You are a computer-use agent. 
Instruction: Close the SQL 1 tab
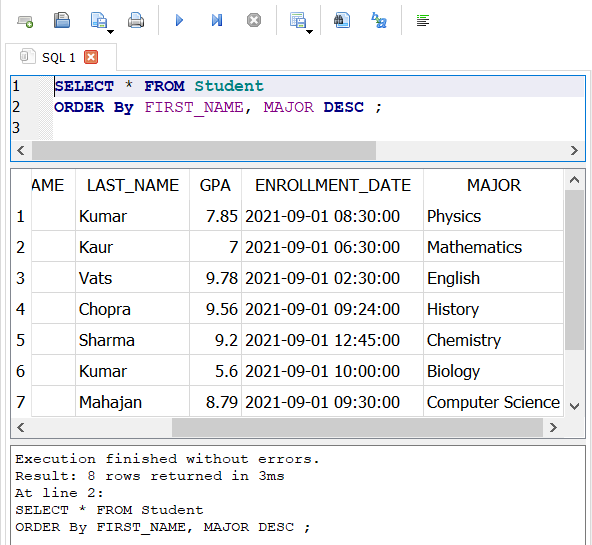pos(91,57)
